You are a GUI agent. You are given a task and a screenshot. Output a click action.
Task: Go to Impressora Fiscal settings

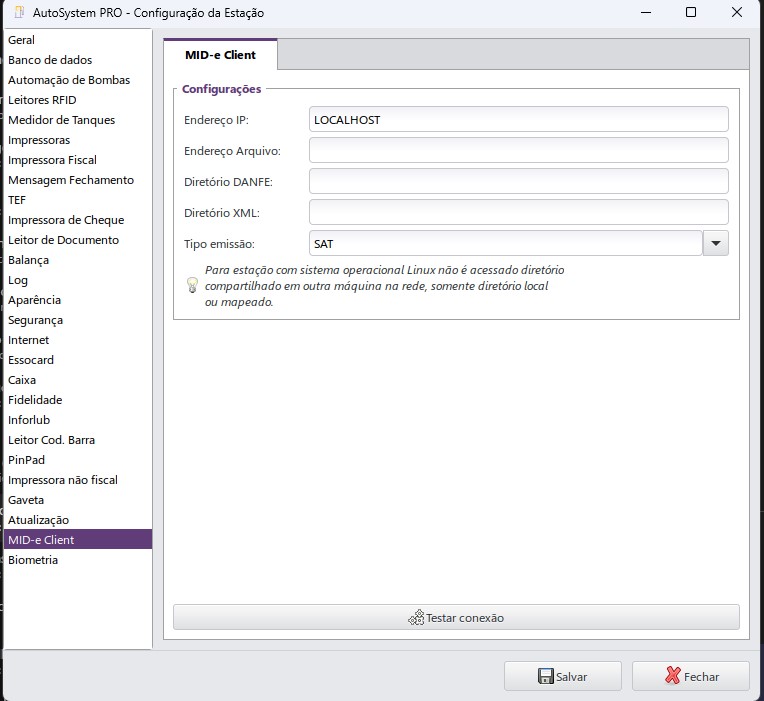tap(52, 160)
